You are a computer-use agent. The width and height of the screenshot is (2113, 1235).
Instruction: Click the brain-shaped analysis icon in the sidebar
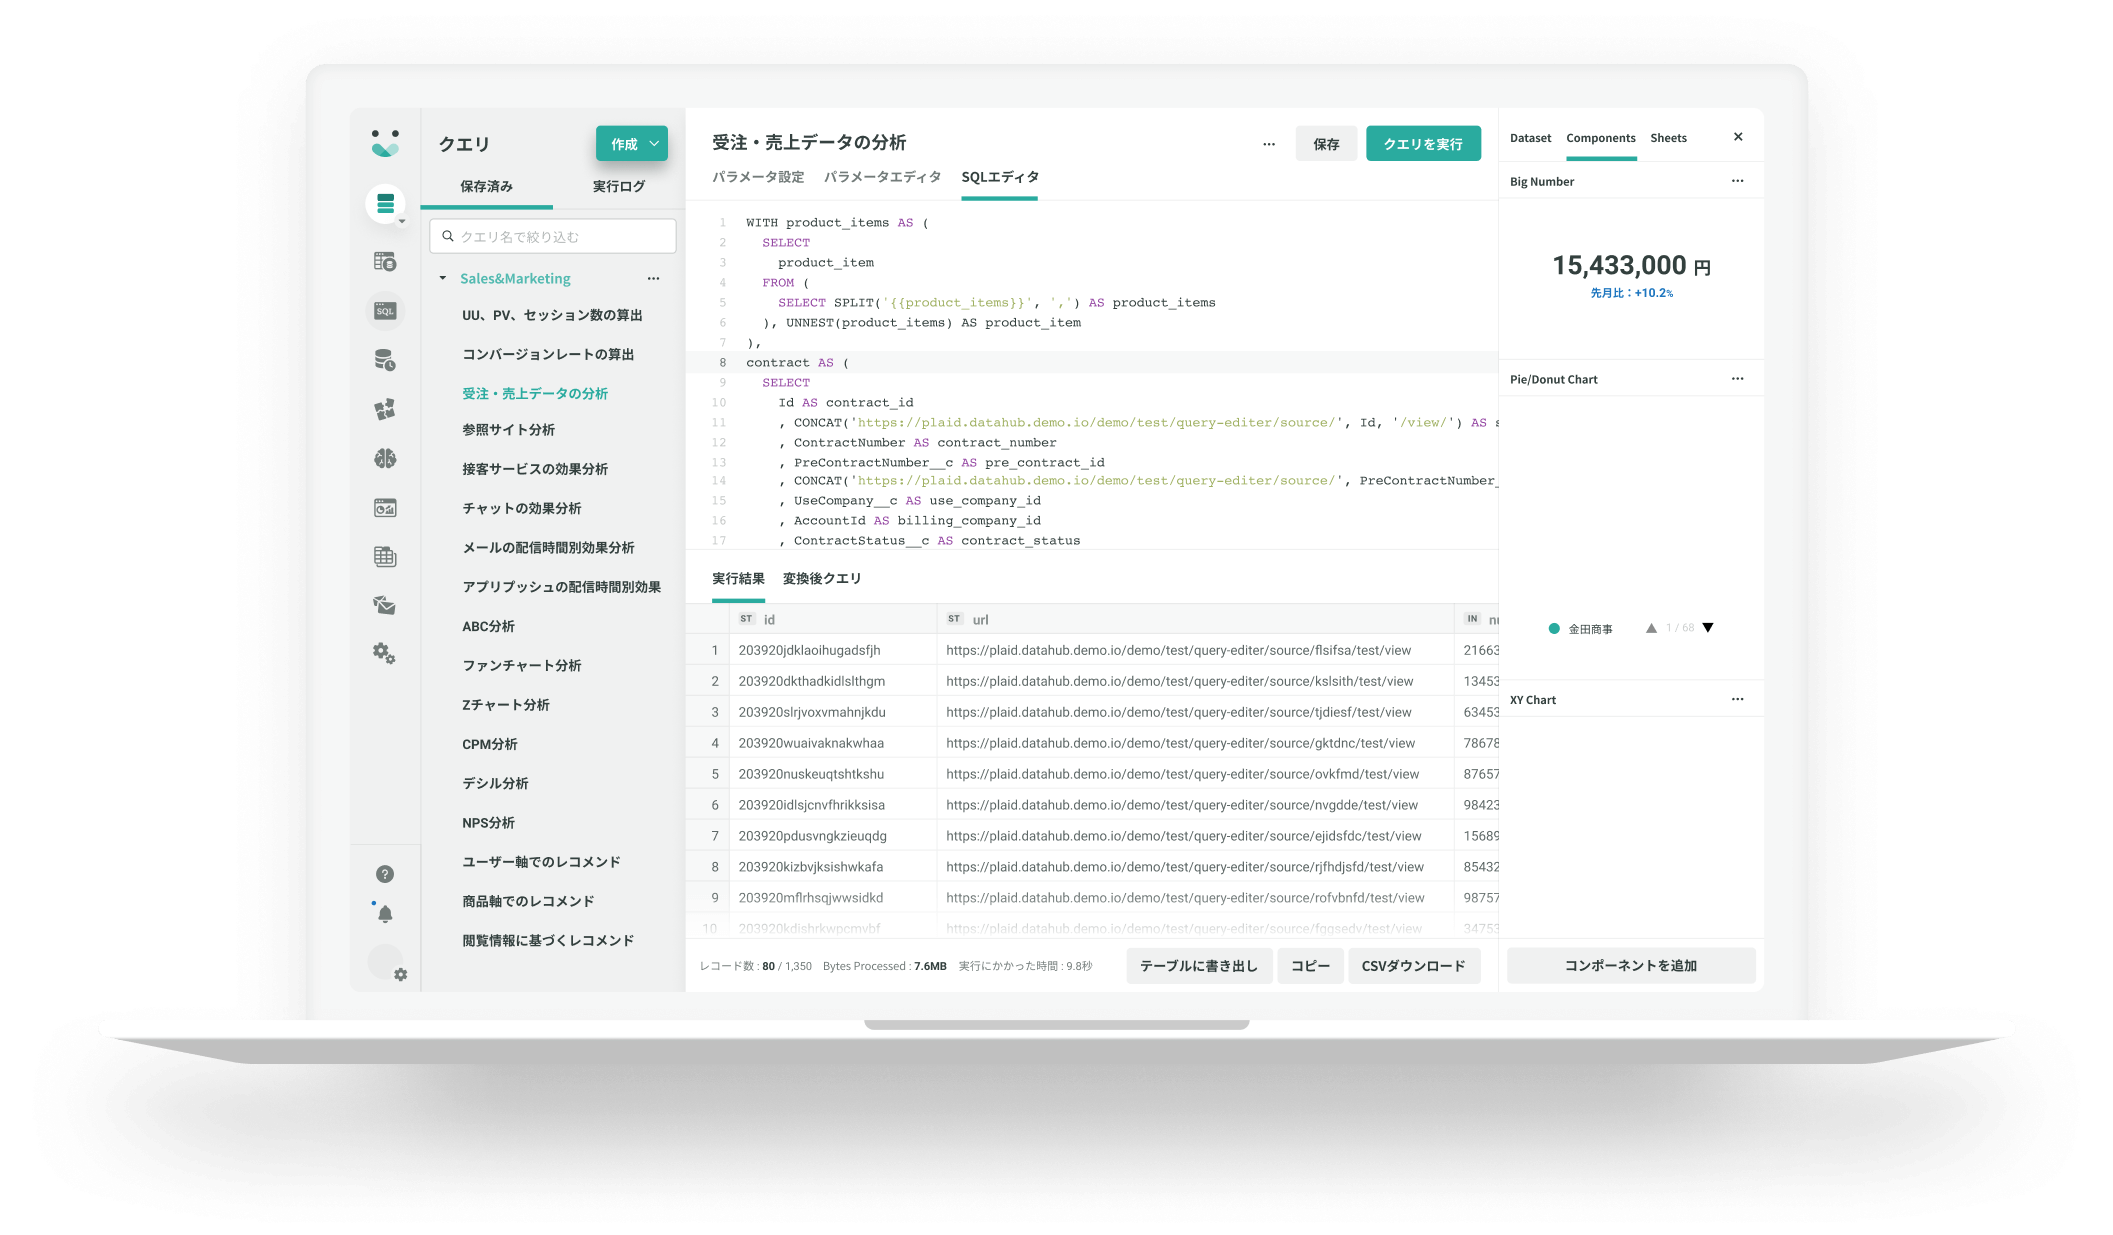click(386, 458)
